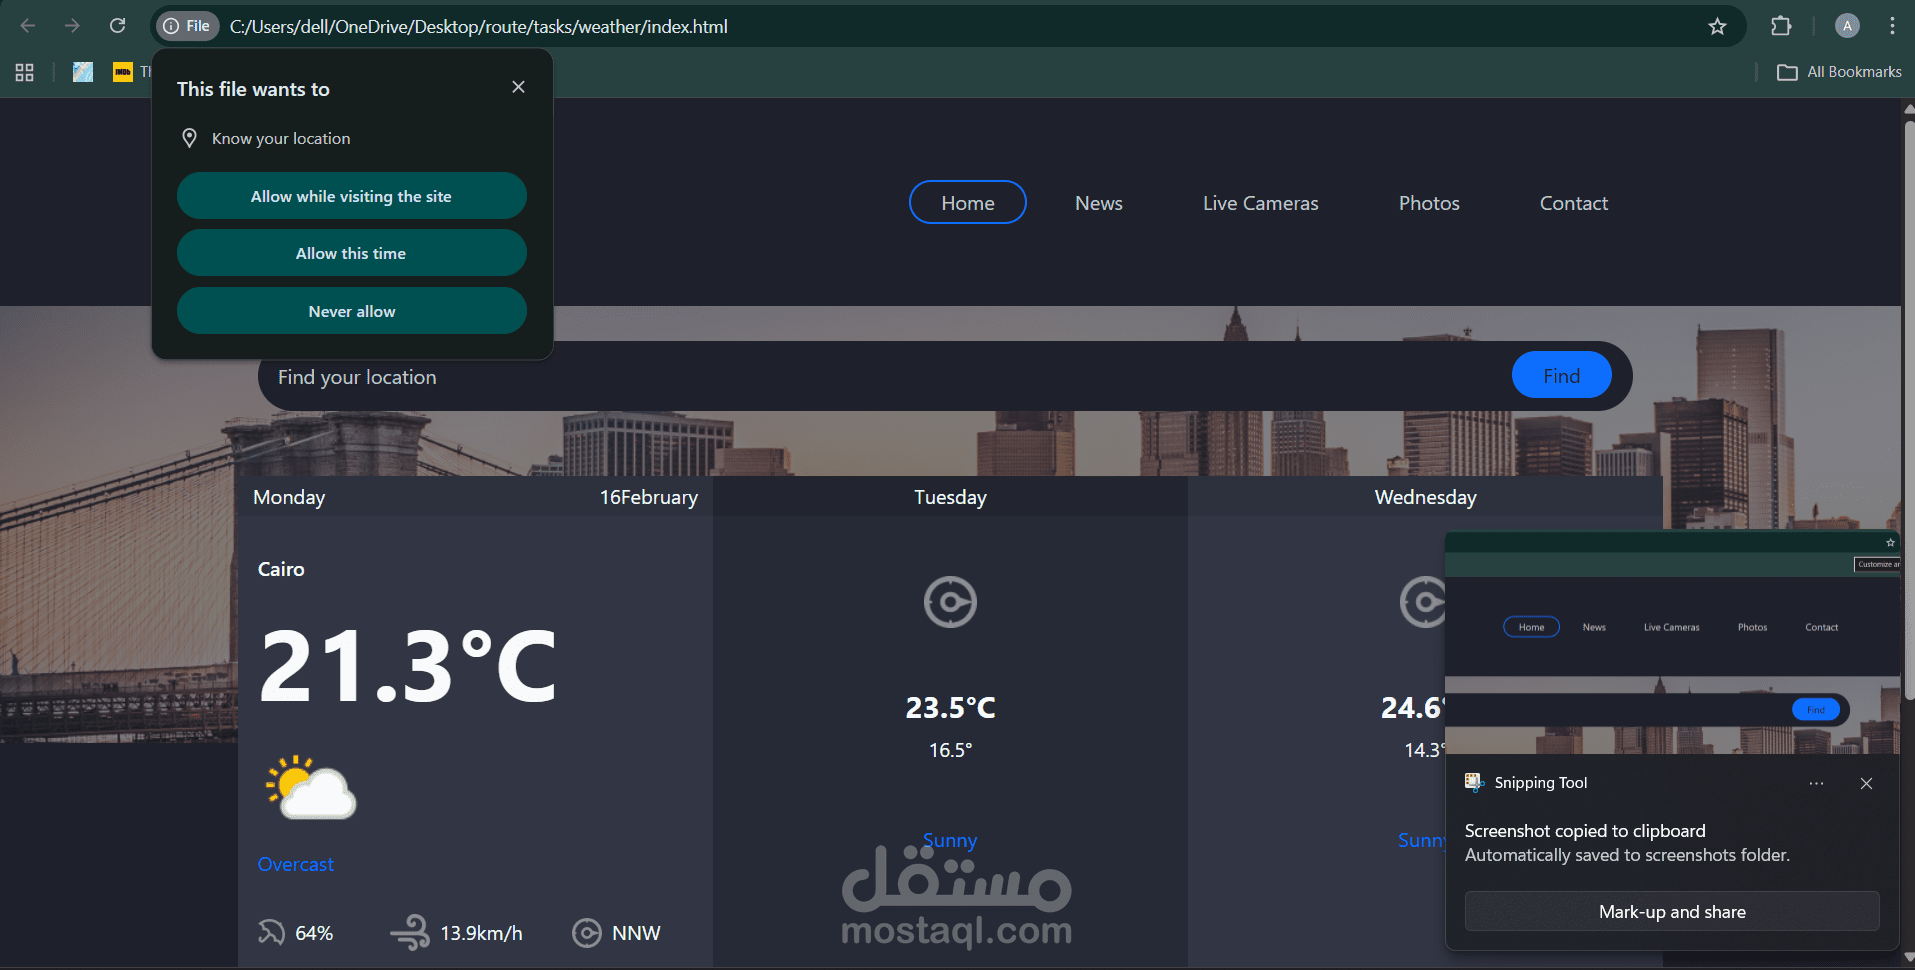
Task: Click the sunny weather icon under Monday
Action: [310, 789]
